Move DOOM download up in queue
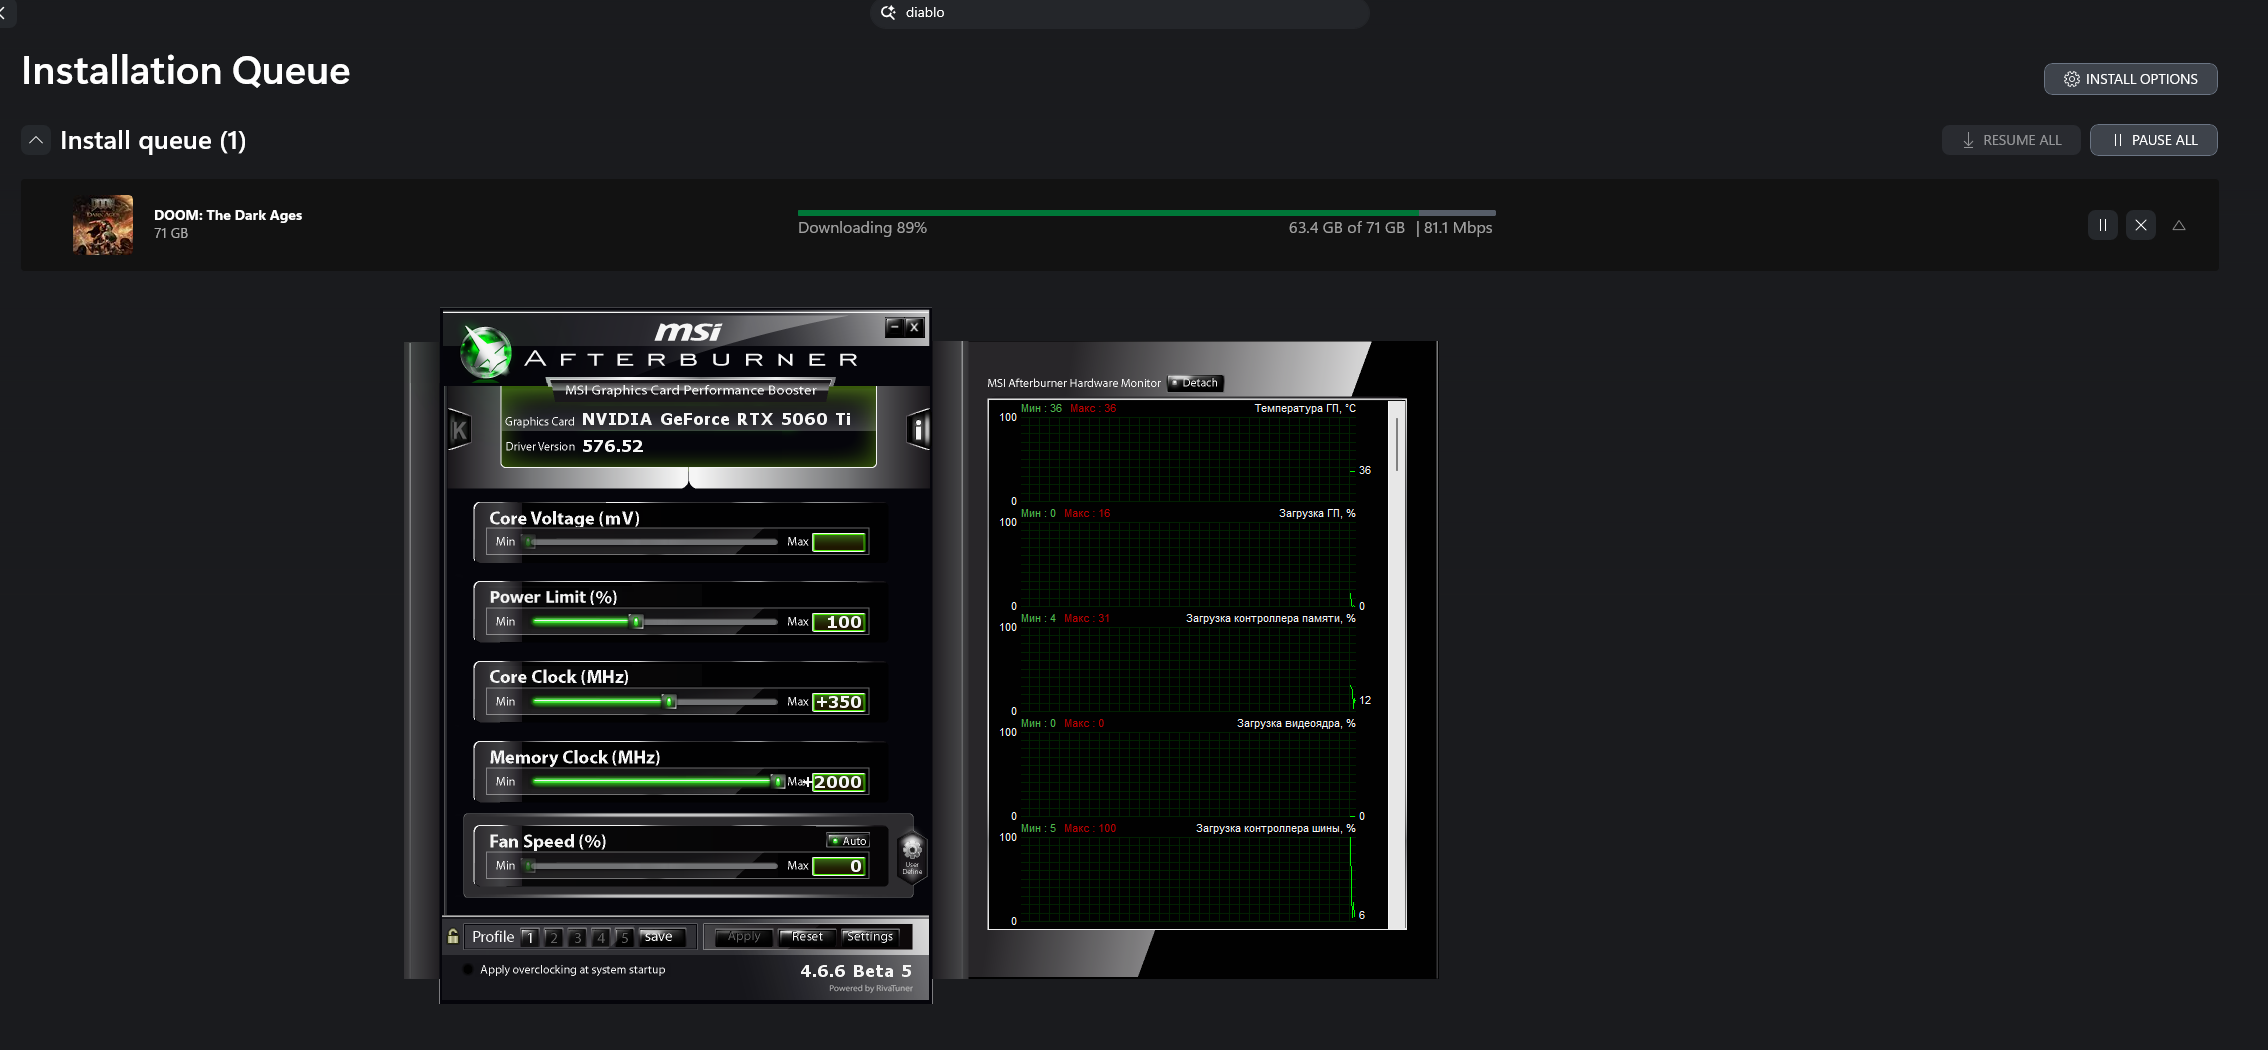Viewport: 2268px width, 1050px height. tap(2178, 225)
